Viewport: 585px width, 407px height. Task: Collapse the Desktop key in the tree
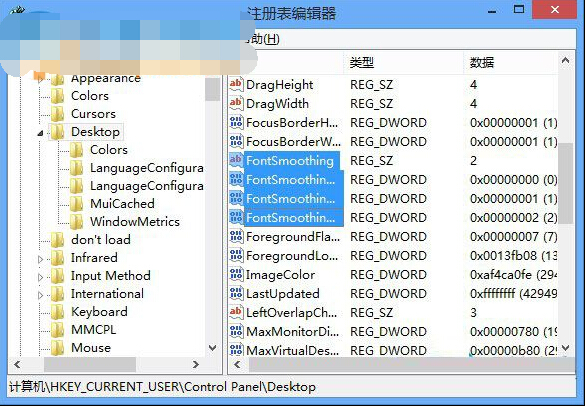click(41, 133)
